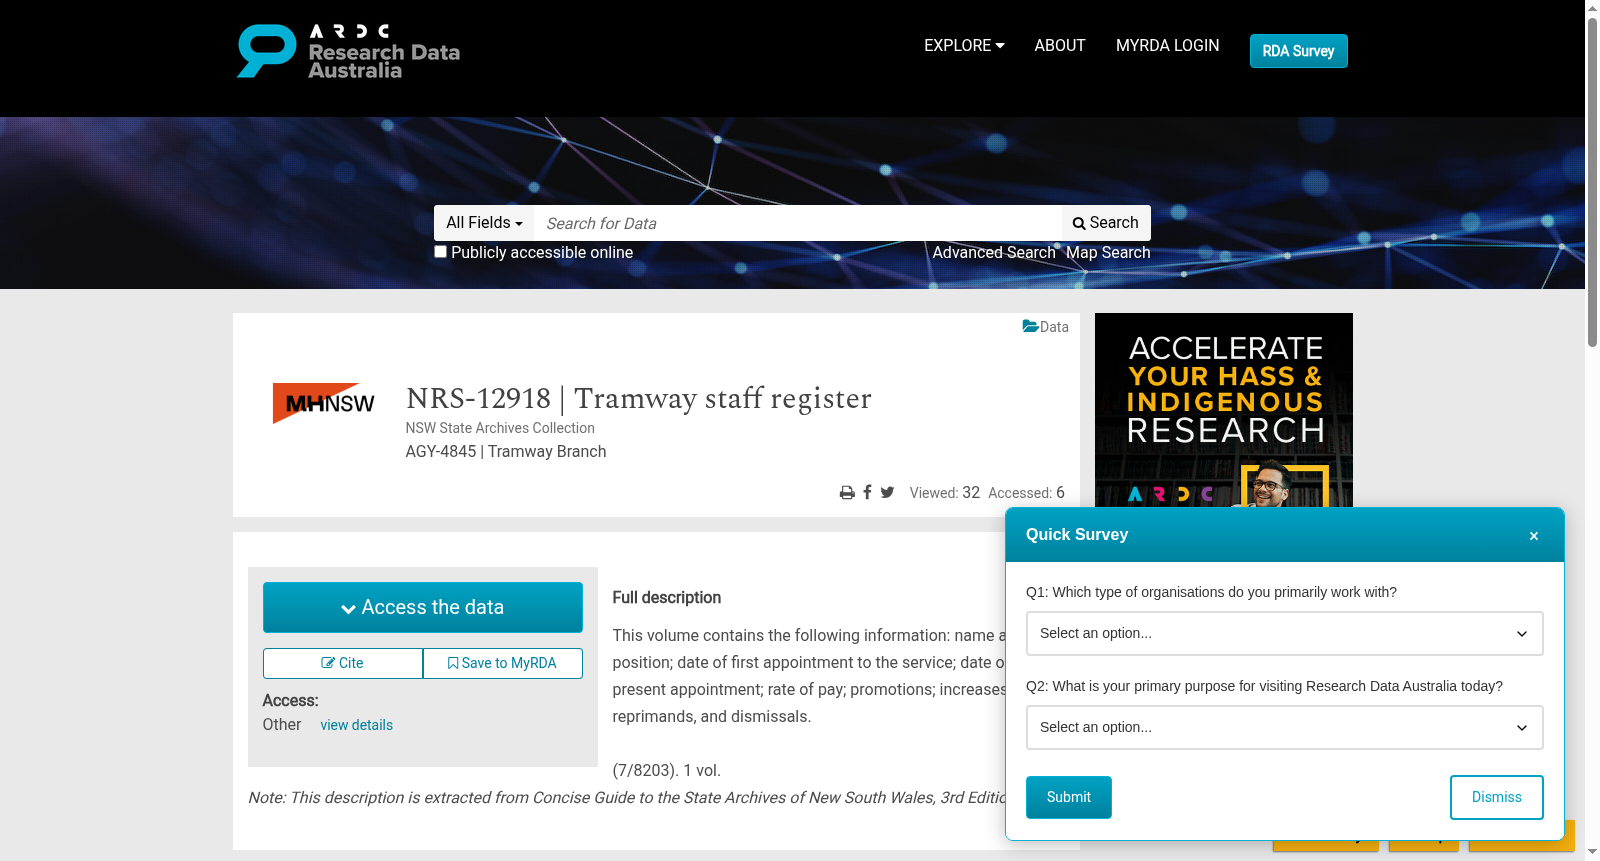Click the print icon
This screenshot has height=861, width=1600.
pyautogui.click(x=847, y=493)
